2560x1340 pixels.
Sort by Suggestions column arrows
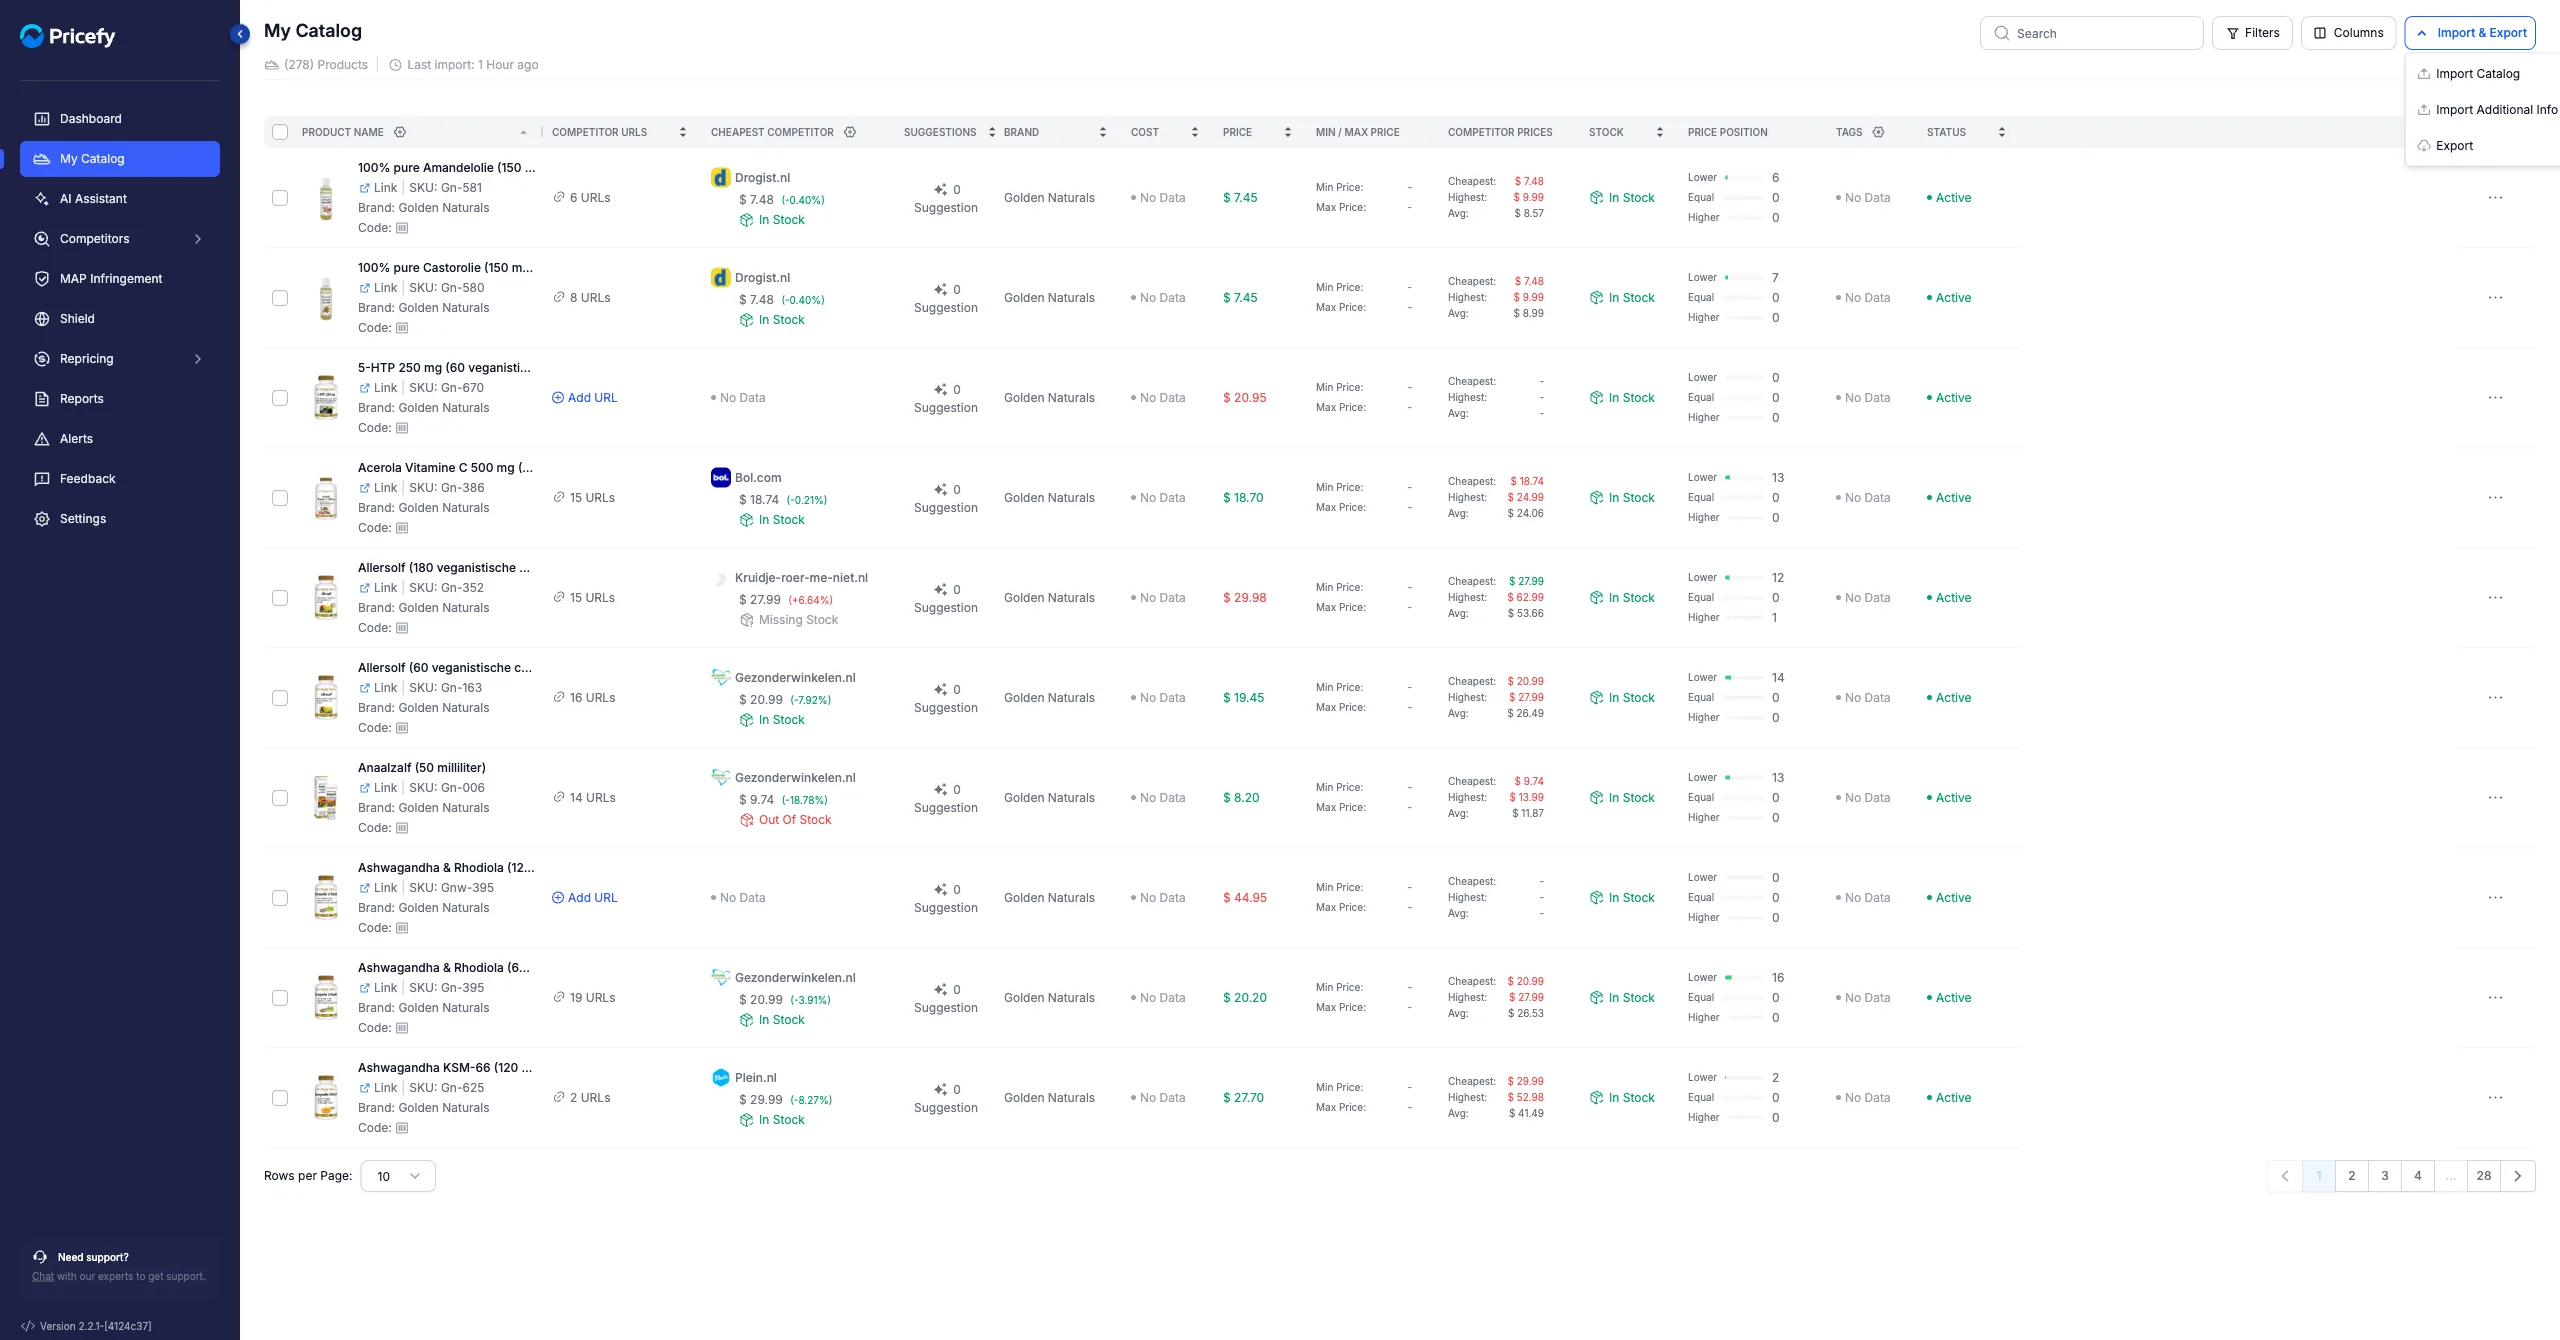tap(992, 132)
